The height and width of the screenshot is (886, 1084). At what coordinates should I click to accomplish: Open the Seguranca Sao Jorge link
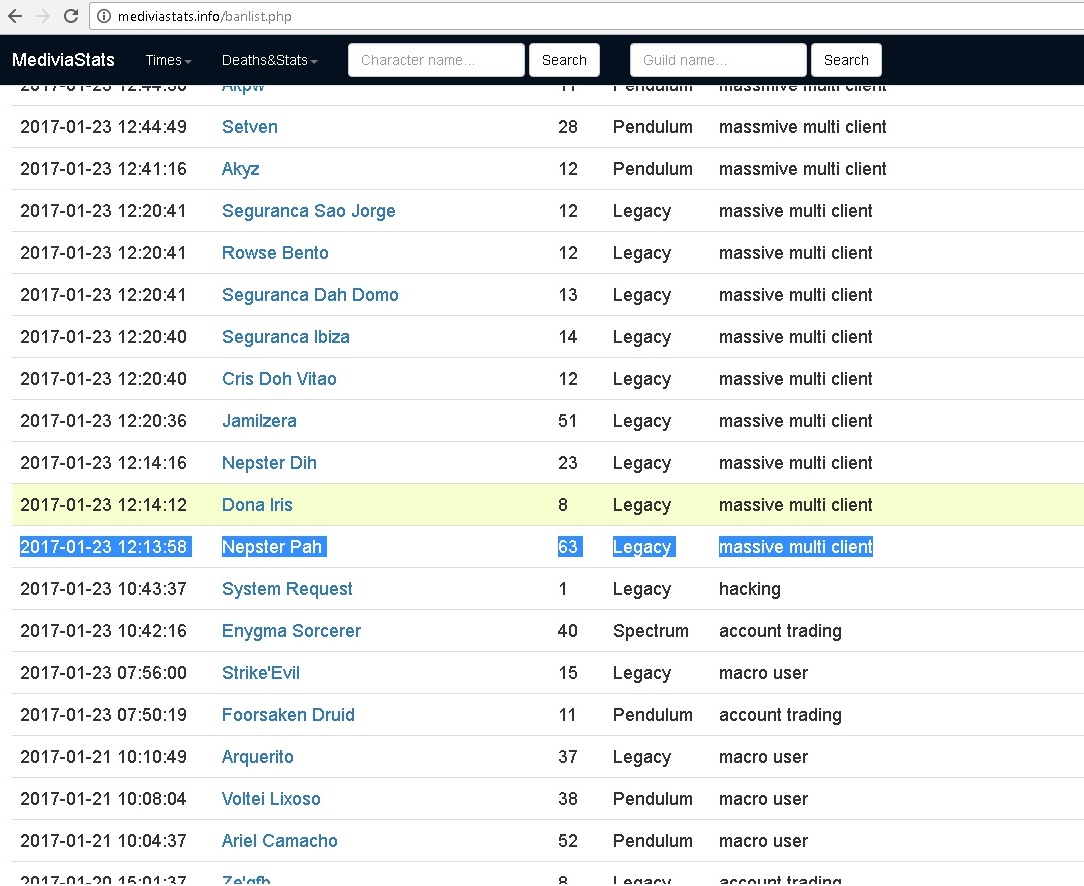click(x=308, y=211)
